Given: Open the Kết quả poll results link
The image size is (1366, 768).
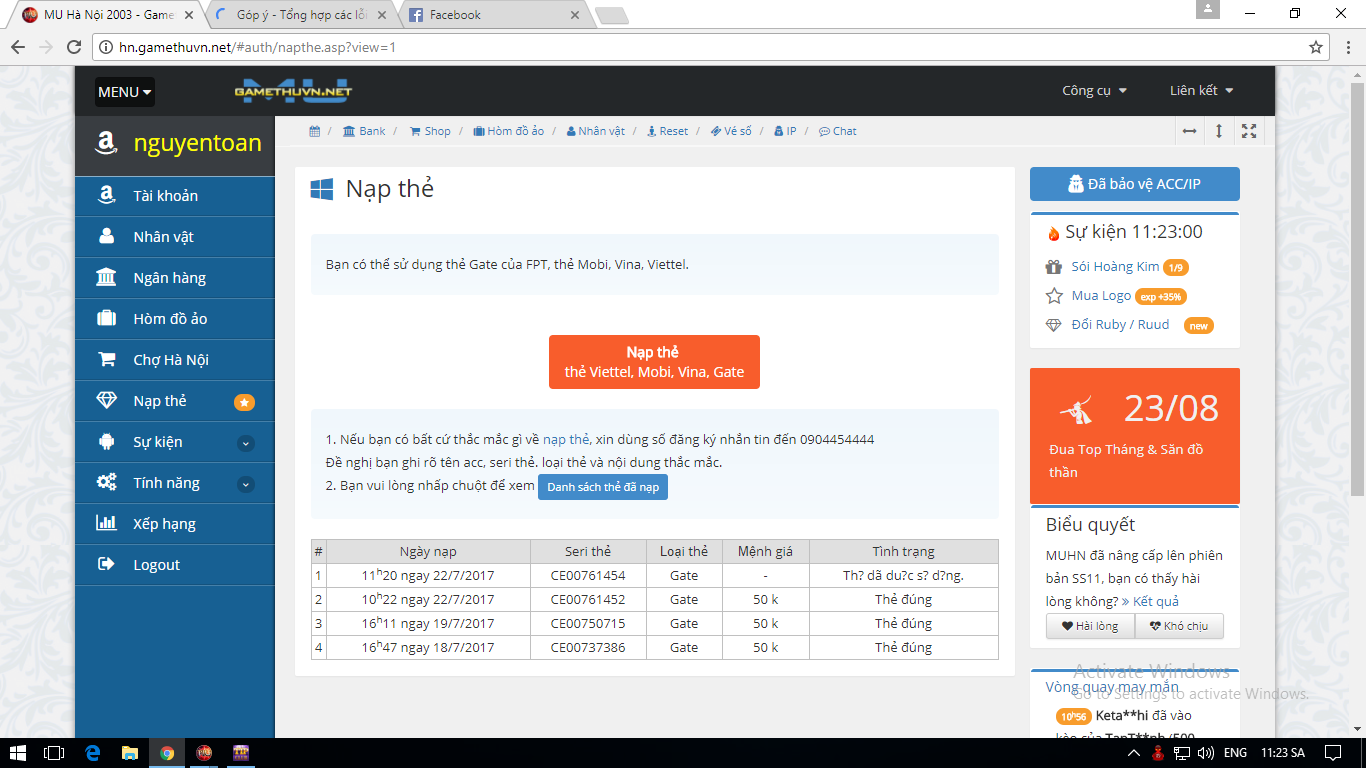Looking at the screenshot, I should 1150,601.
